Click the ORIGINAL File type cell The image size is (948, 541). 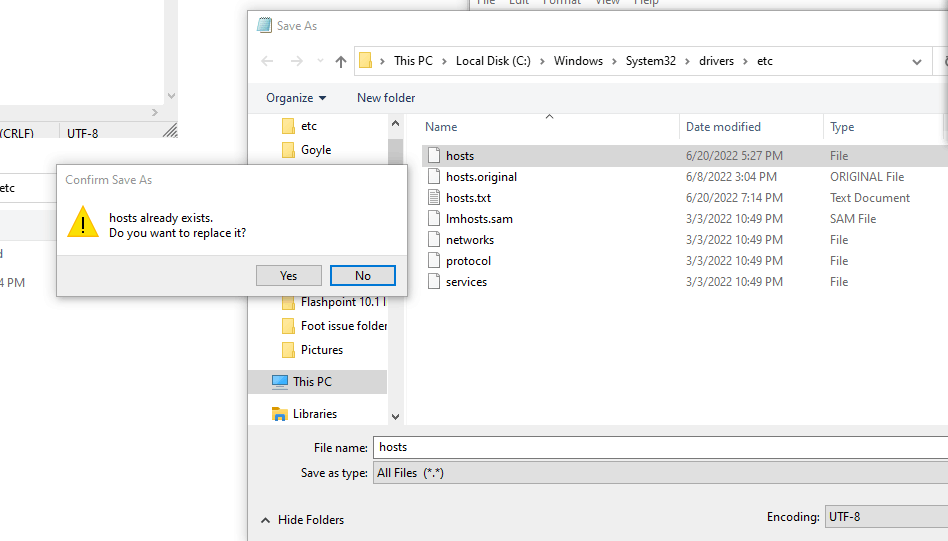coord(867,177)
